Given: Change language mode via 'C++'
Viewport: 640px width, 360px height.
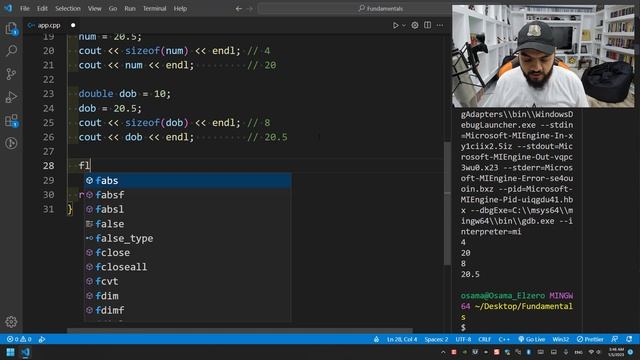Looking at the screenshot, I should [x=504, y=340].
